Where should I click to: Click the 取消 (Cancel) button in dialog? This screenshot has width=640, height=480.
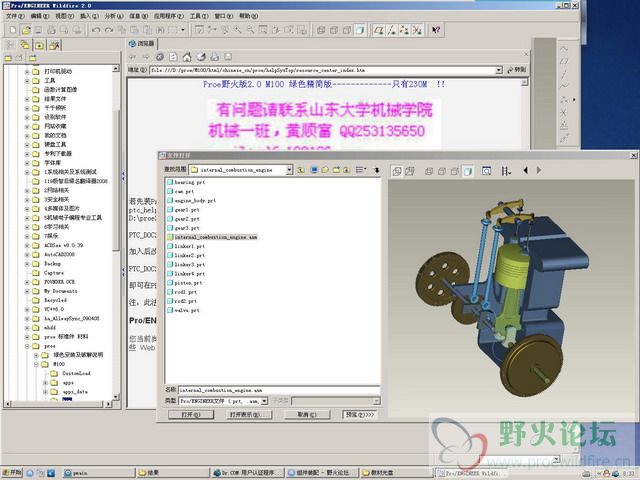(x=307, y=414)
